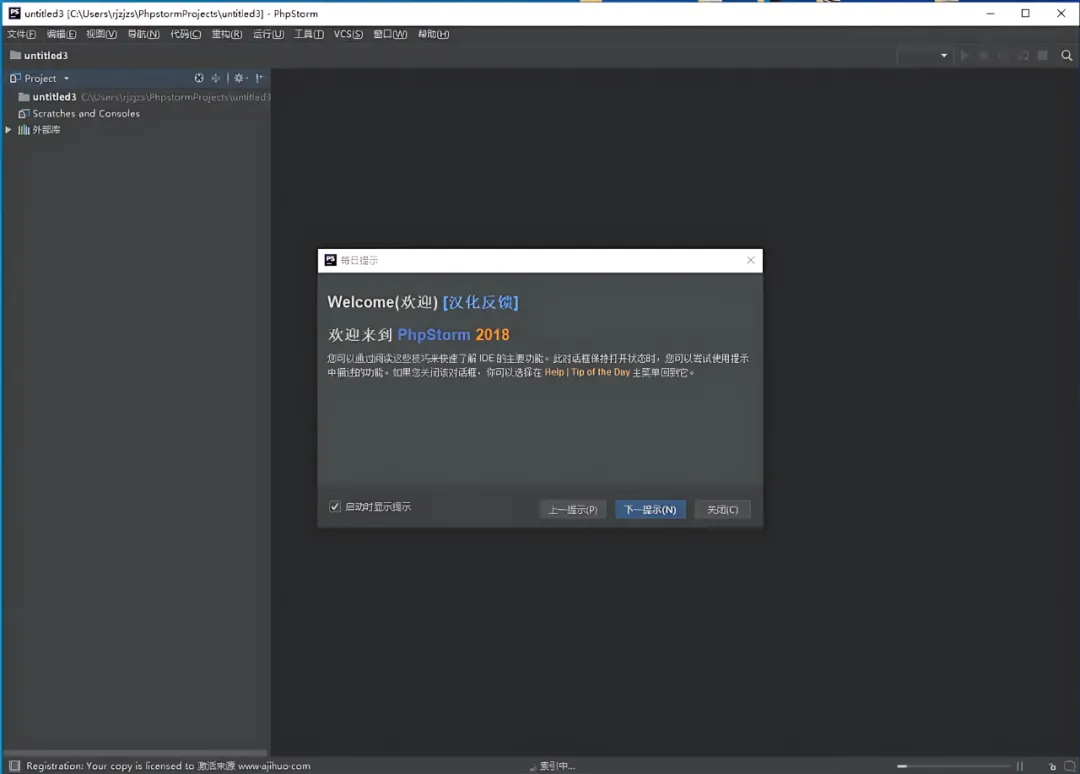The image size is (1080, 774).
Task: Click the Run triangle icon in toolbar
Action: (x=964, y=56)
